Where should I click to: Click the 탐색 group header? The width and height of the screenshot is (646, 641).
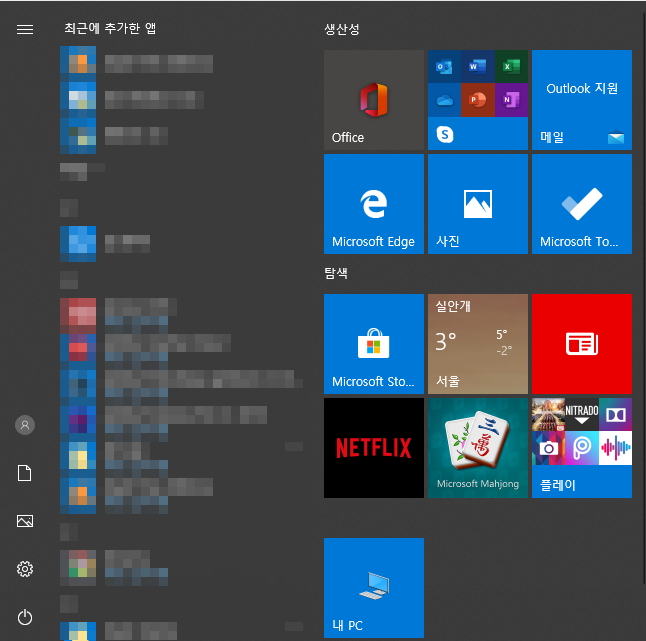(x=336, y=273)
